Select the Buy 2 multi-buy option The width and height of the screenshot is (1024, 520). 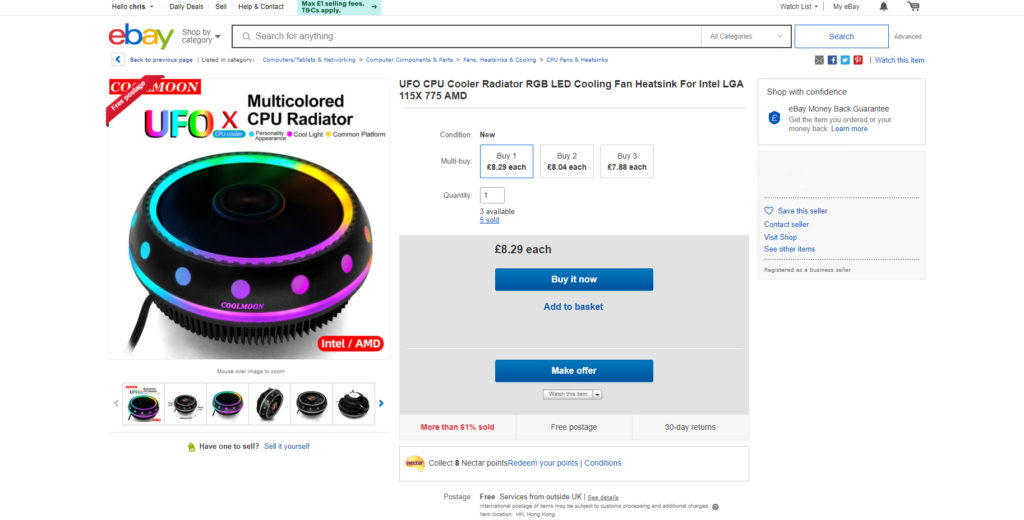pyautogui.click(x=567, y=161)
